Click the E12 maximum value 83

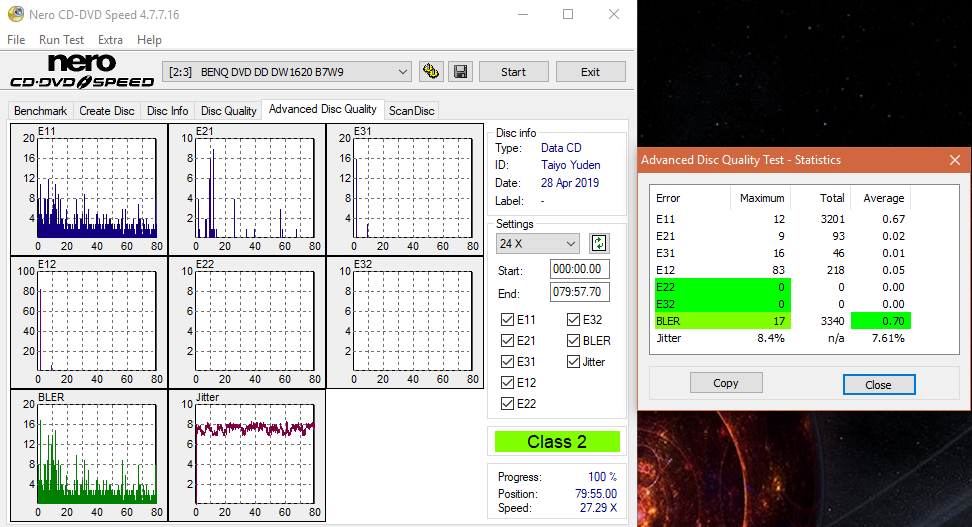(779, 270)
